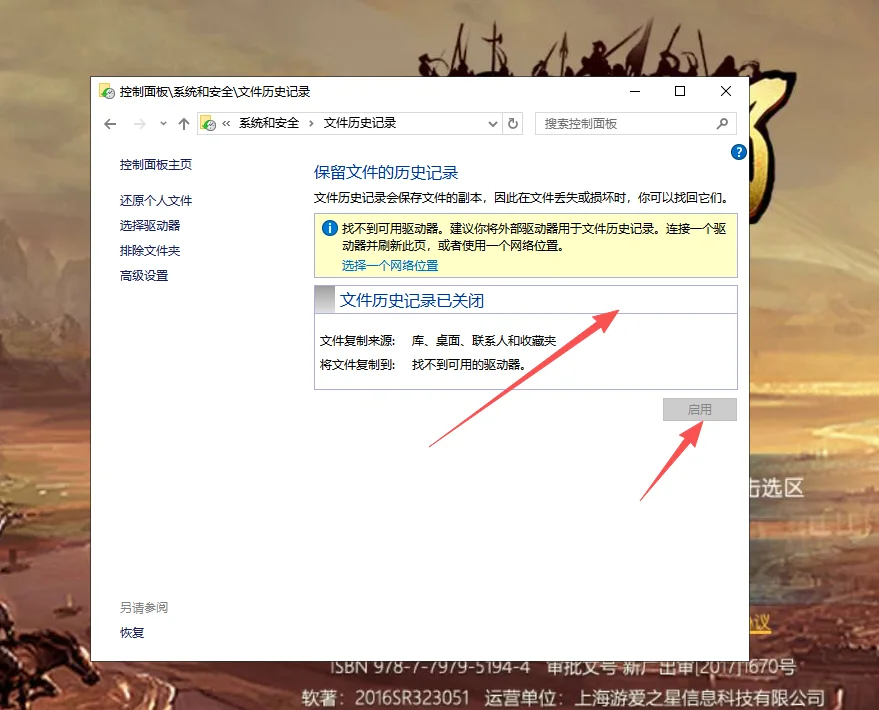Open help with blue question mark

739,152
